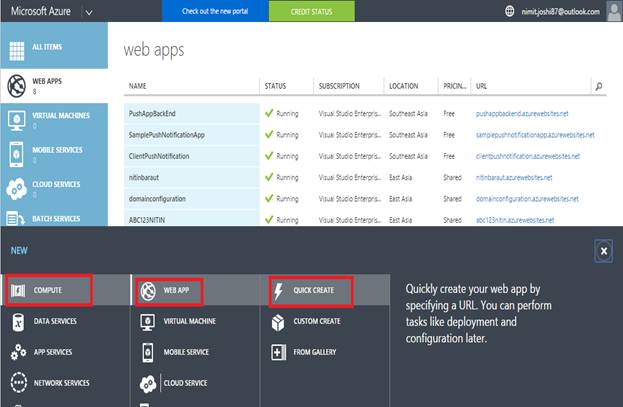Screen dimensions: 623x407
Task: Click the App Services gears icon
Action: click(18, 352)
